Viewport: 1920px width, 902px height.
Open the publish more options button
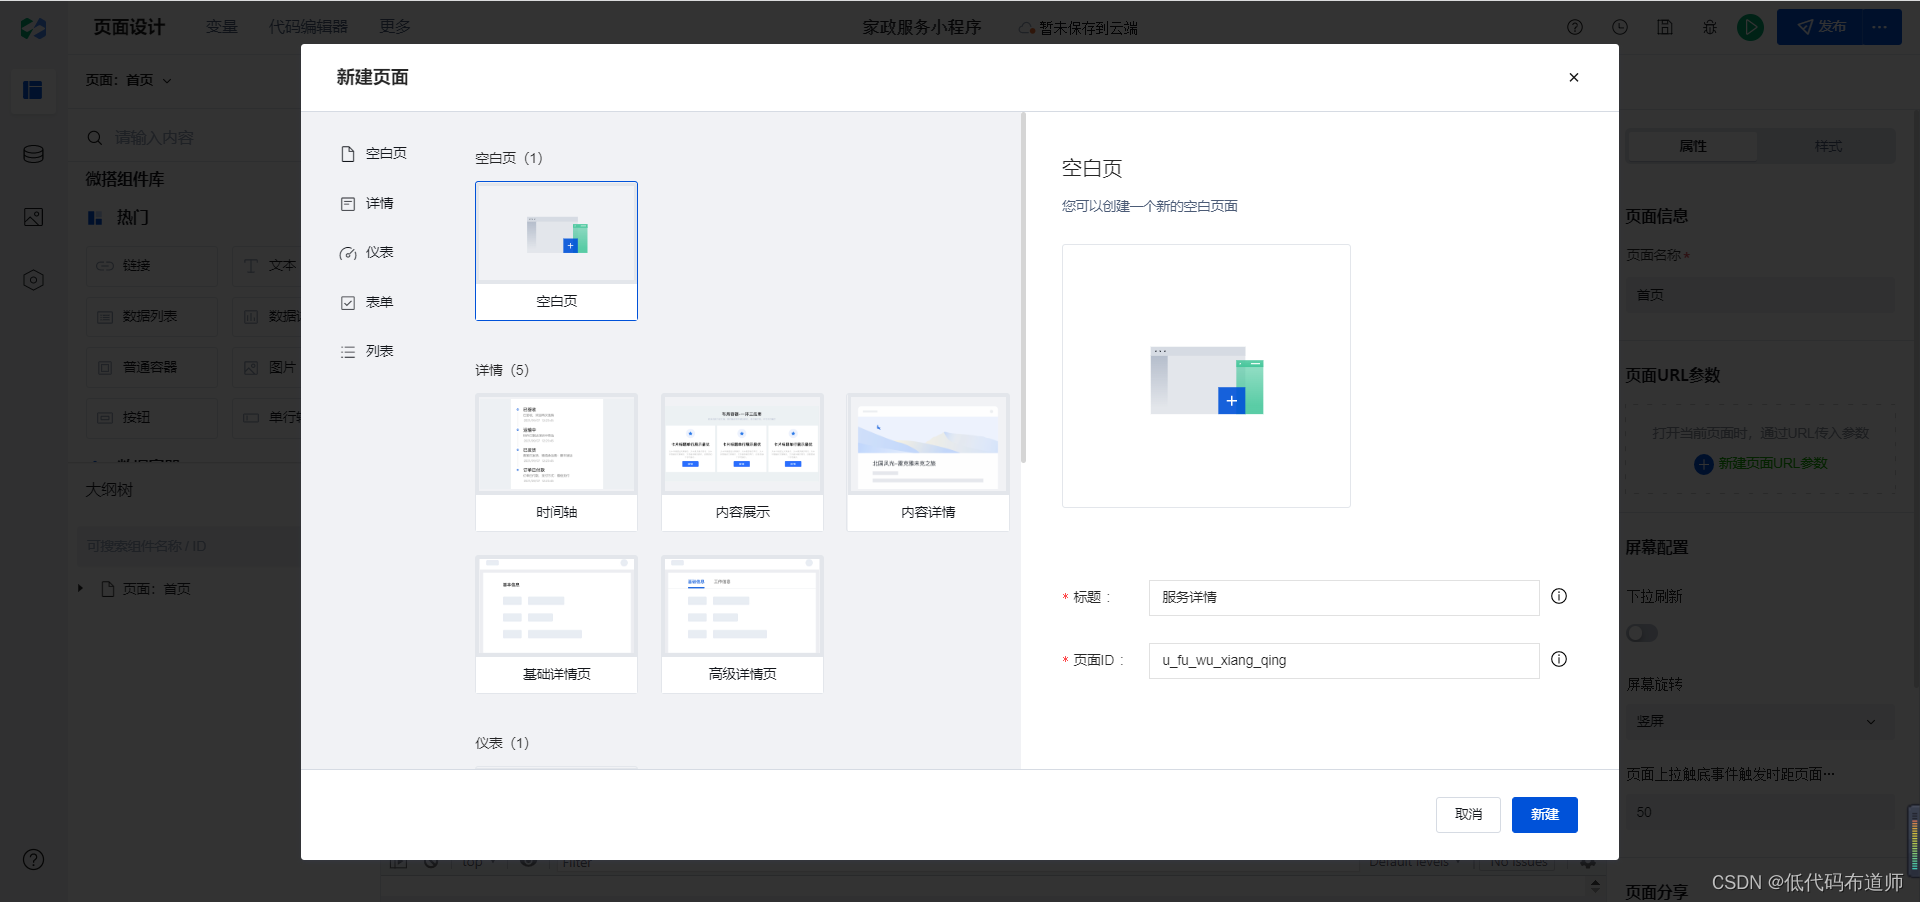(1881, 27)
